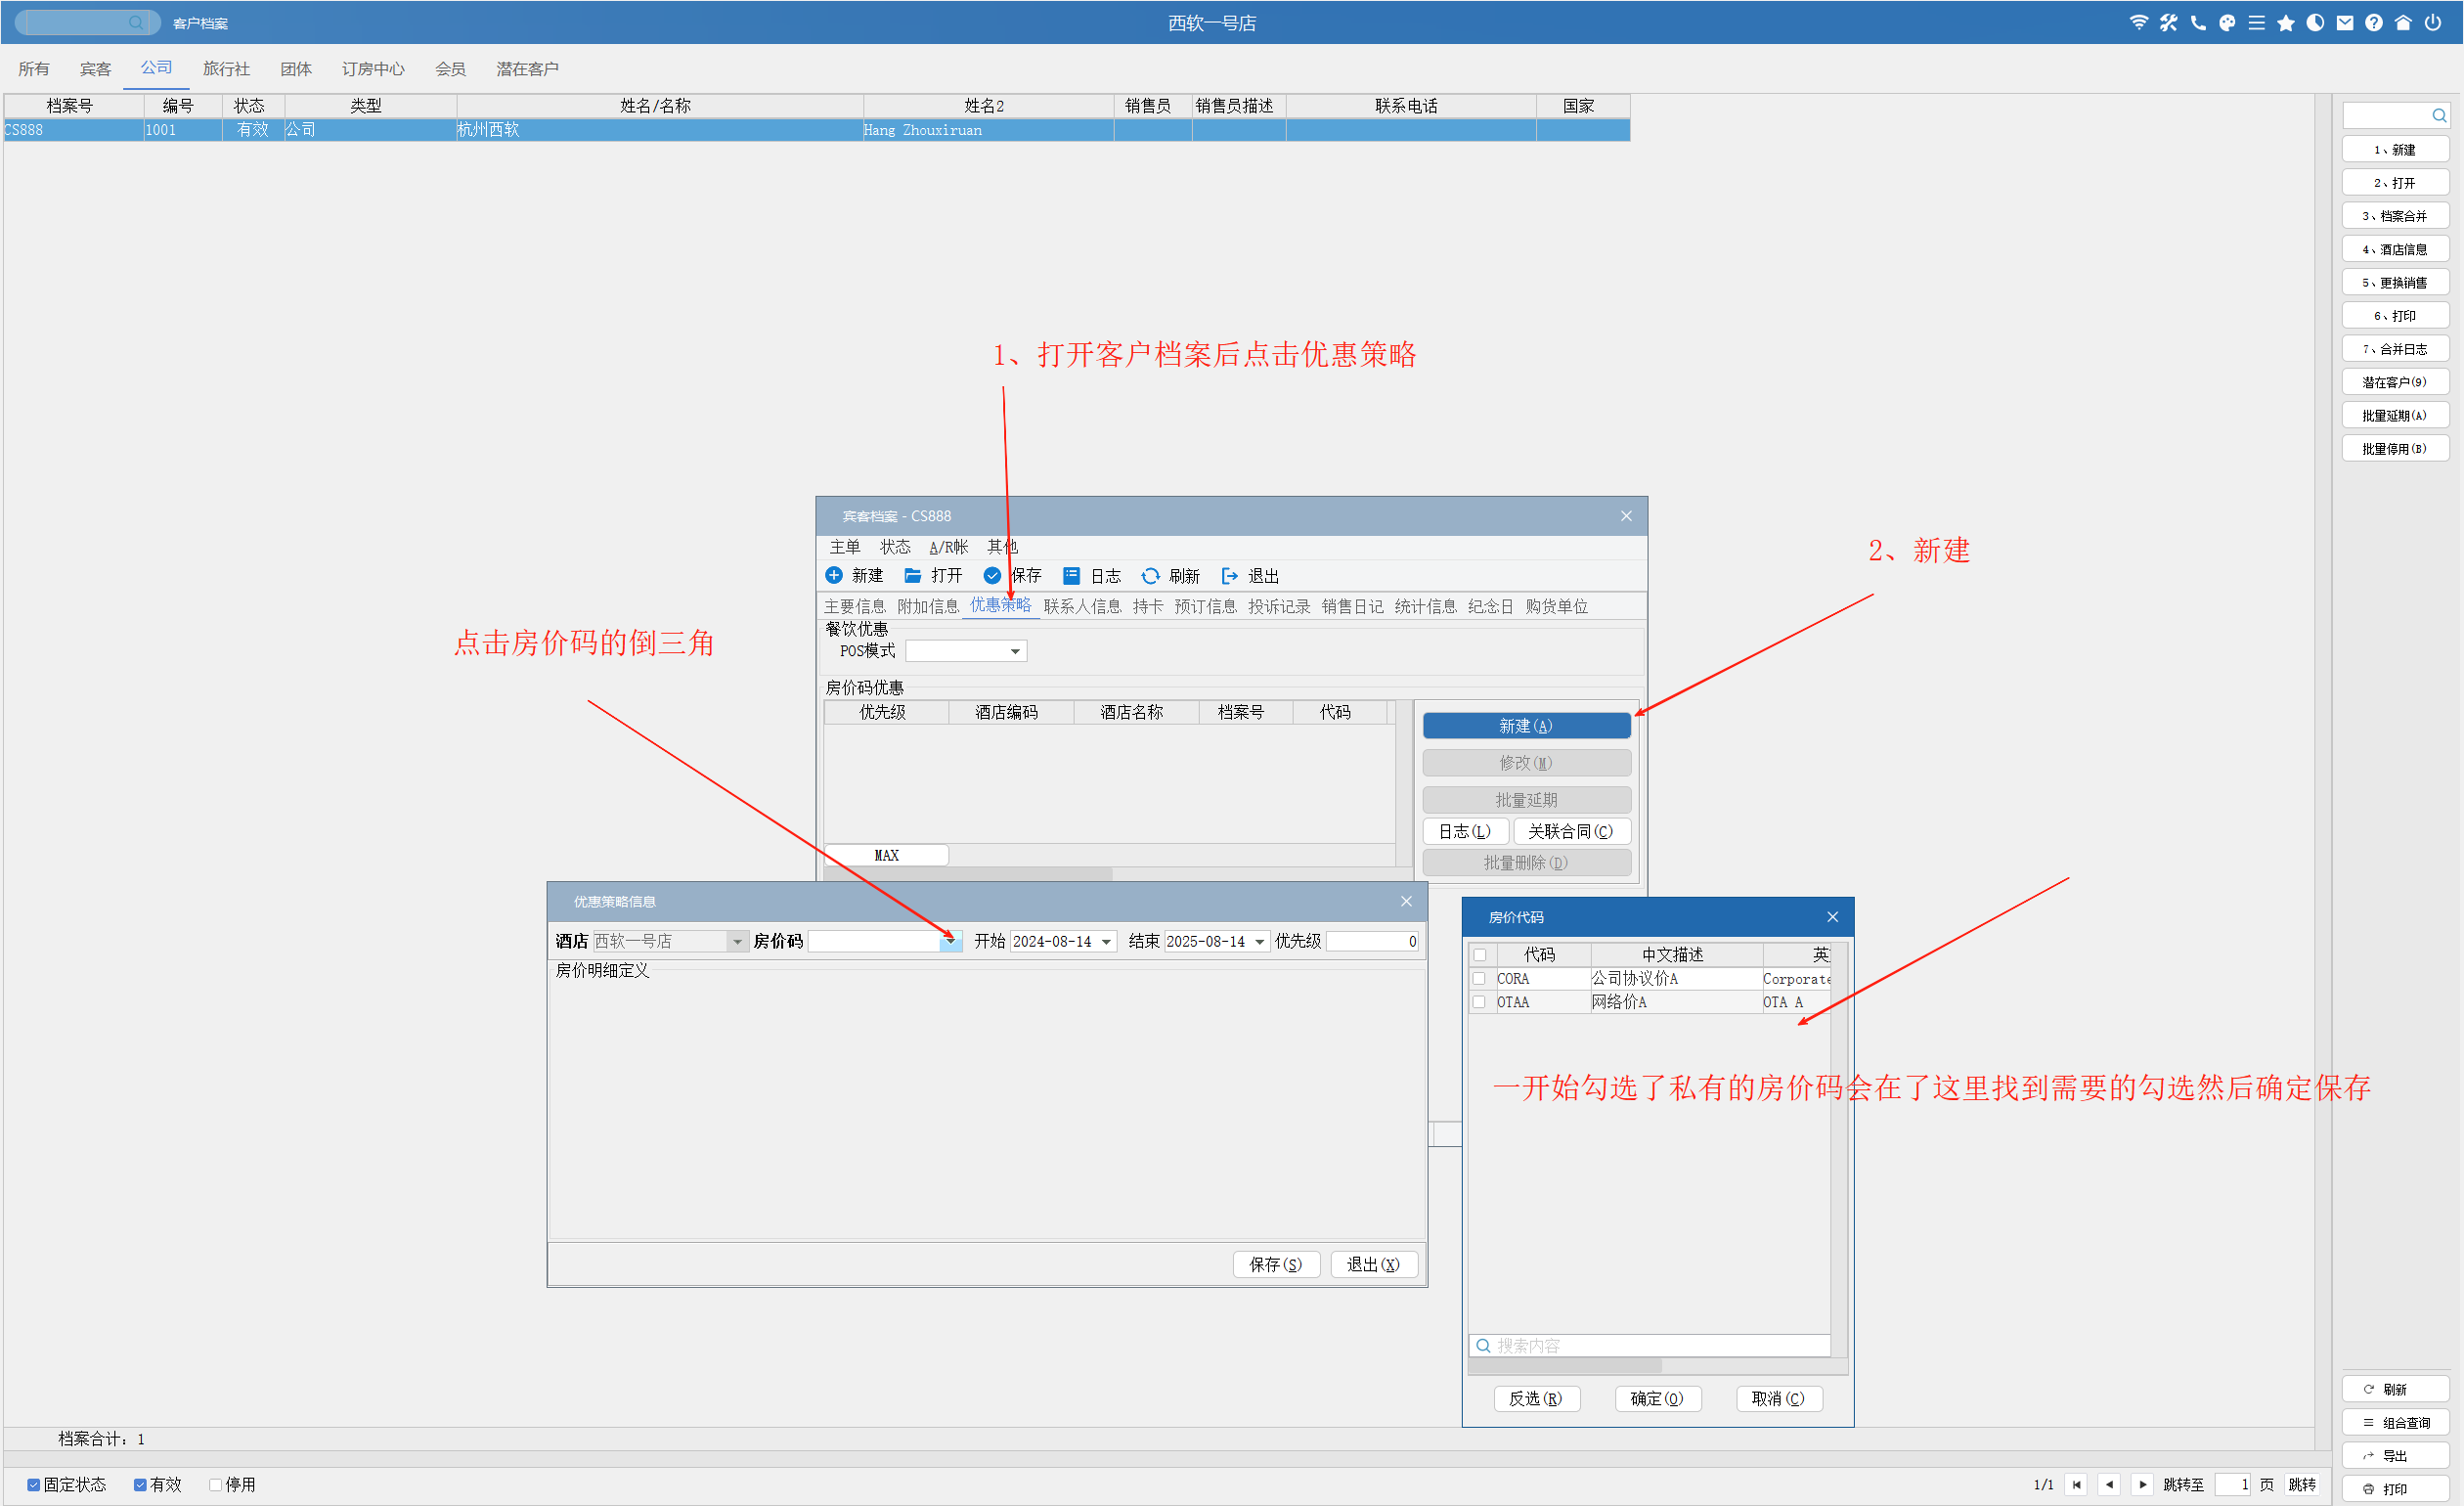Go to previous page pager arrow

pyautogui.click(x=2109, y=1484)
